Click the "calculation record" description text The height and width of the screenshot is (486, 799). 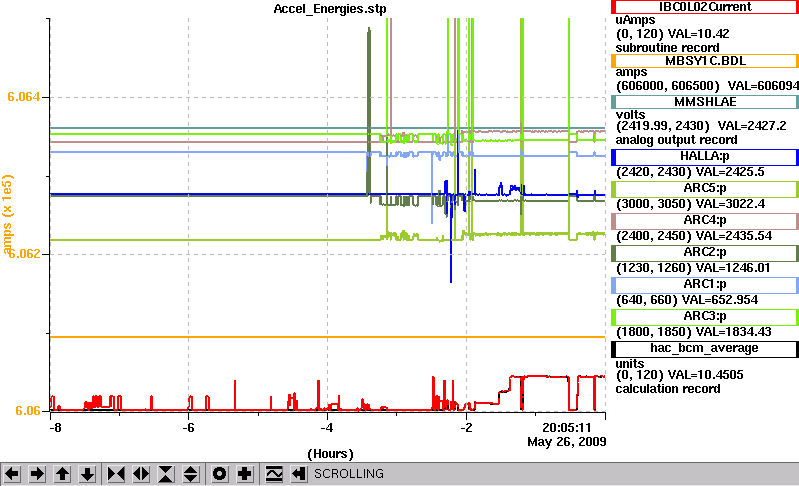[668, 389]
